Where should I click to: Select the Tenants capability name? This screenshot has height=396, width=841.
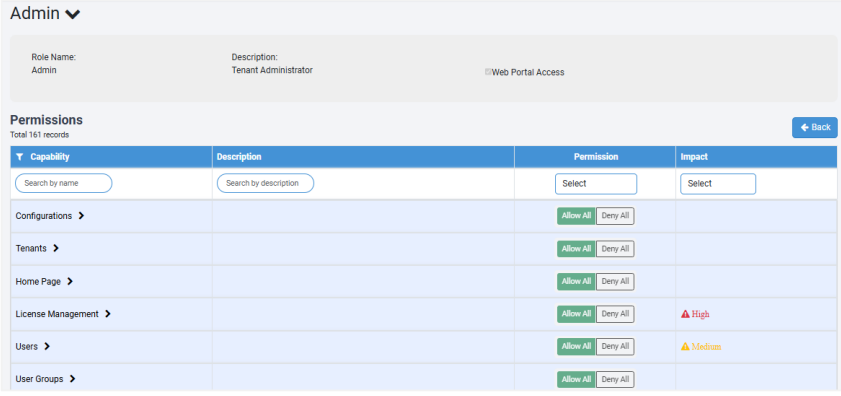pos(31,248)
